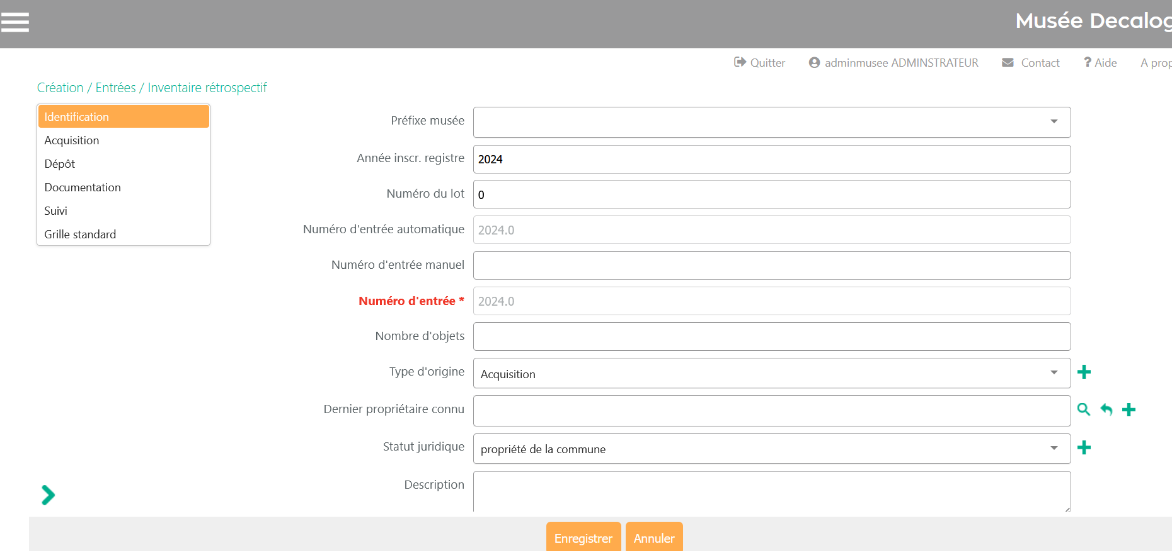This screenshot has width=1172, height=551.
Task: Select the Documentation section in sidebar
Action: [83, 187]
